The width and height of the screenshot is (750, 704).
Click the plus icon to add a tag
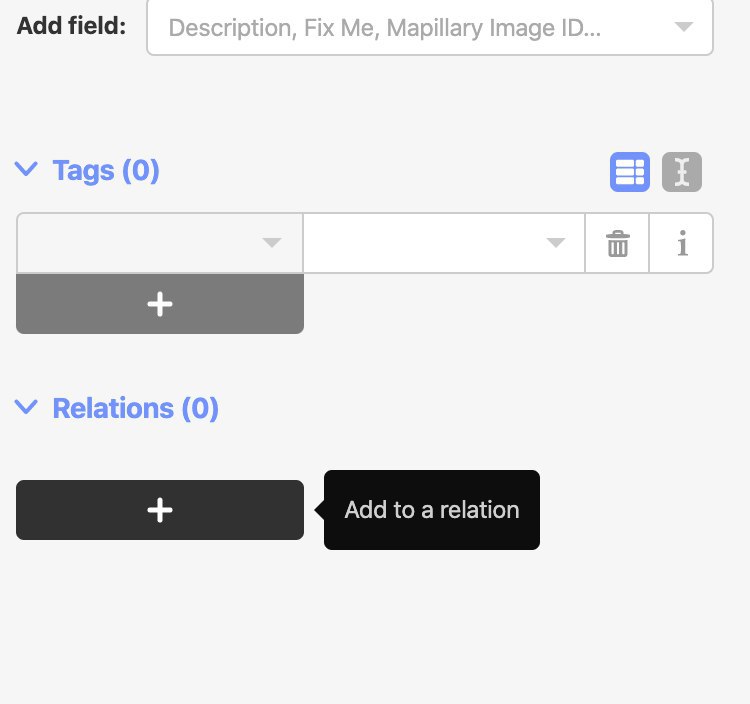click(160, 304)
